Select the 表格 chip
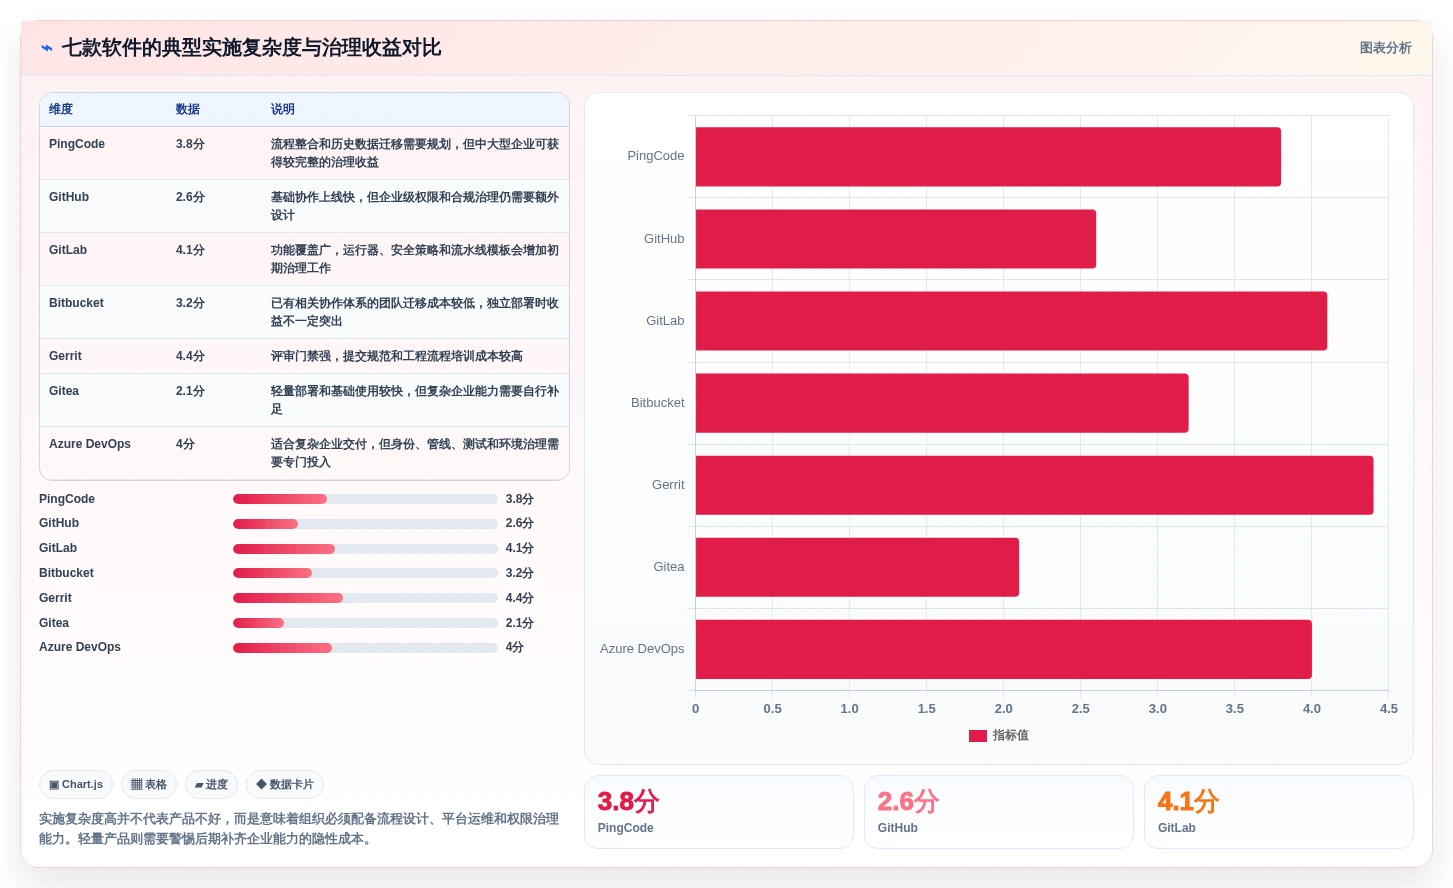This screenshot has width=1453, height=888. click(149, 785)
